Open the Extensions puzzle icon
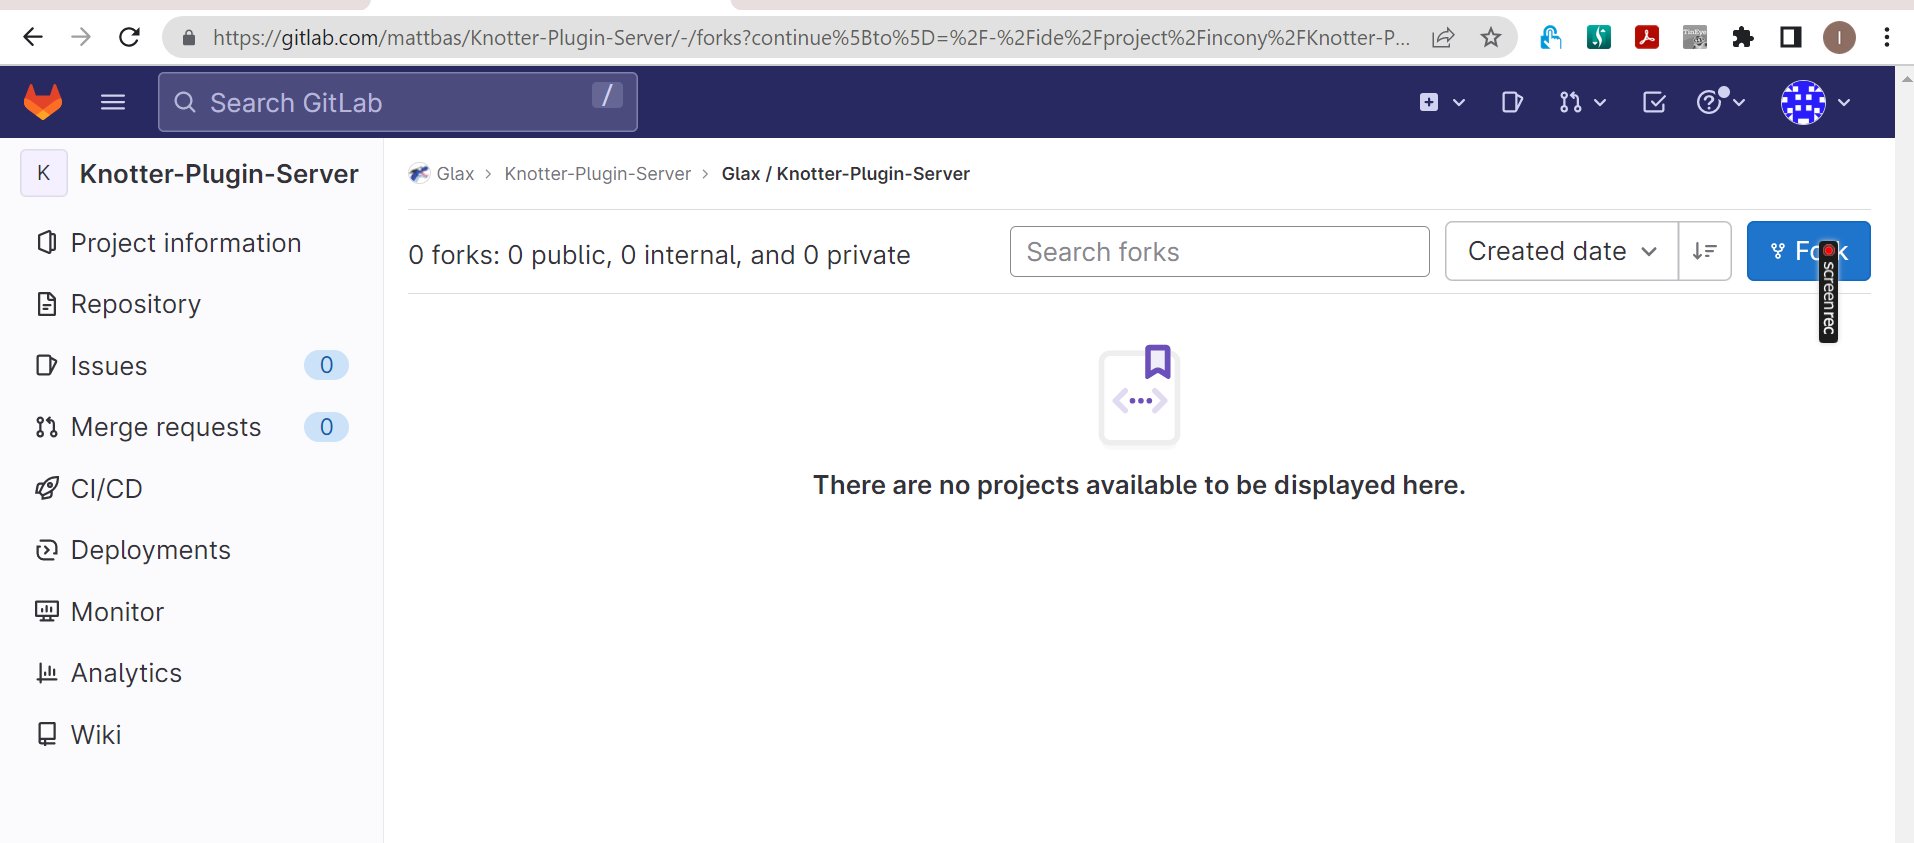The width and height of the screenshot is (1914, 843). tap(1743, 38)
